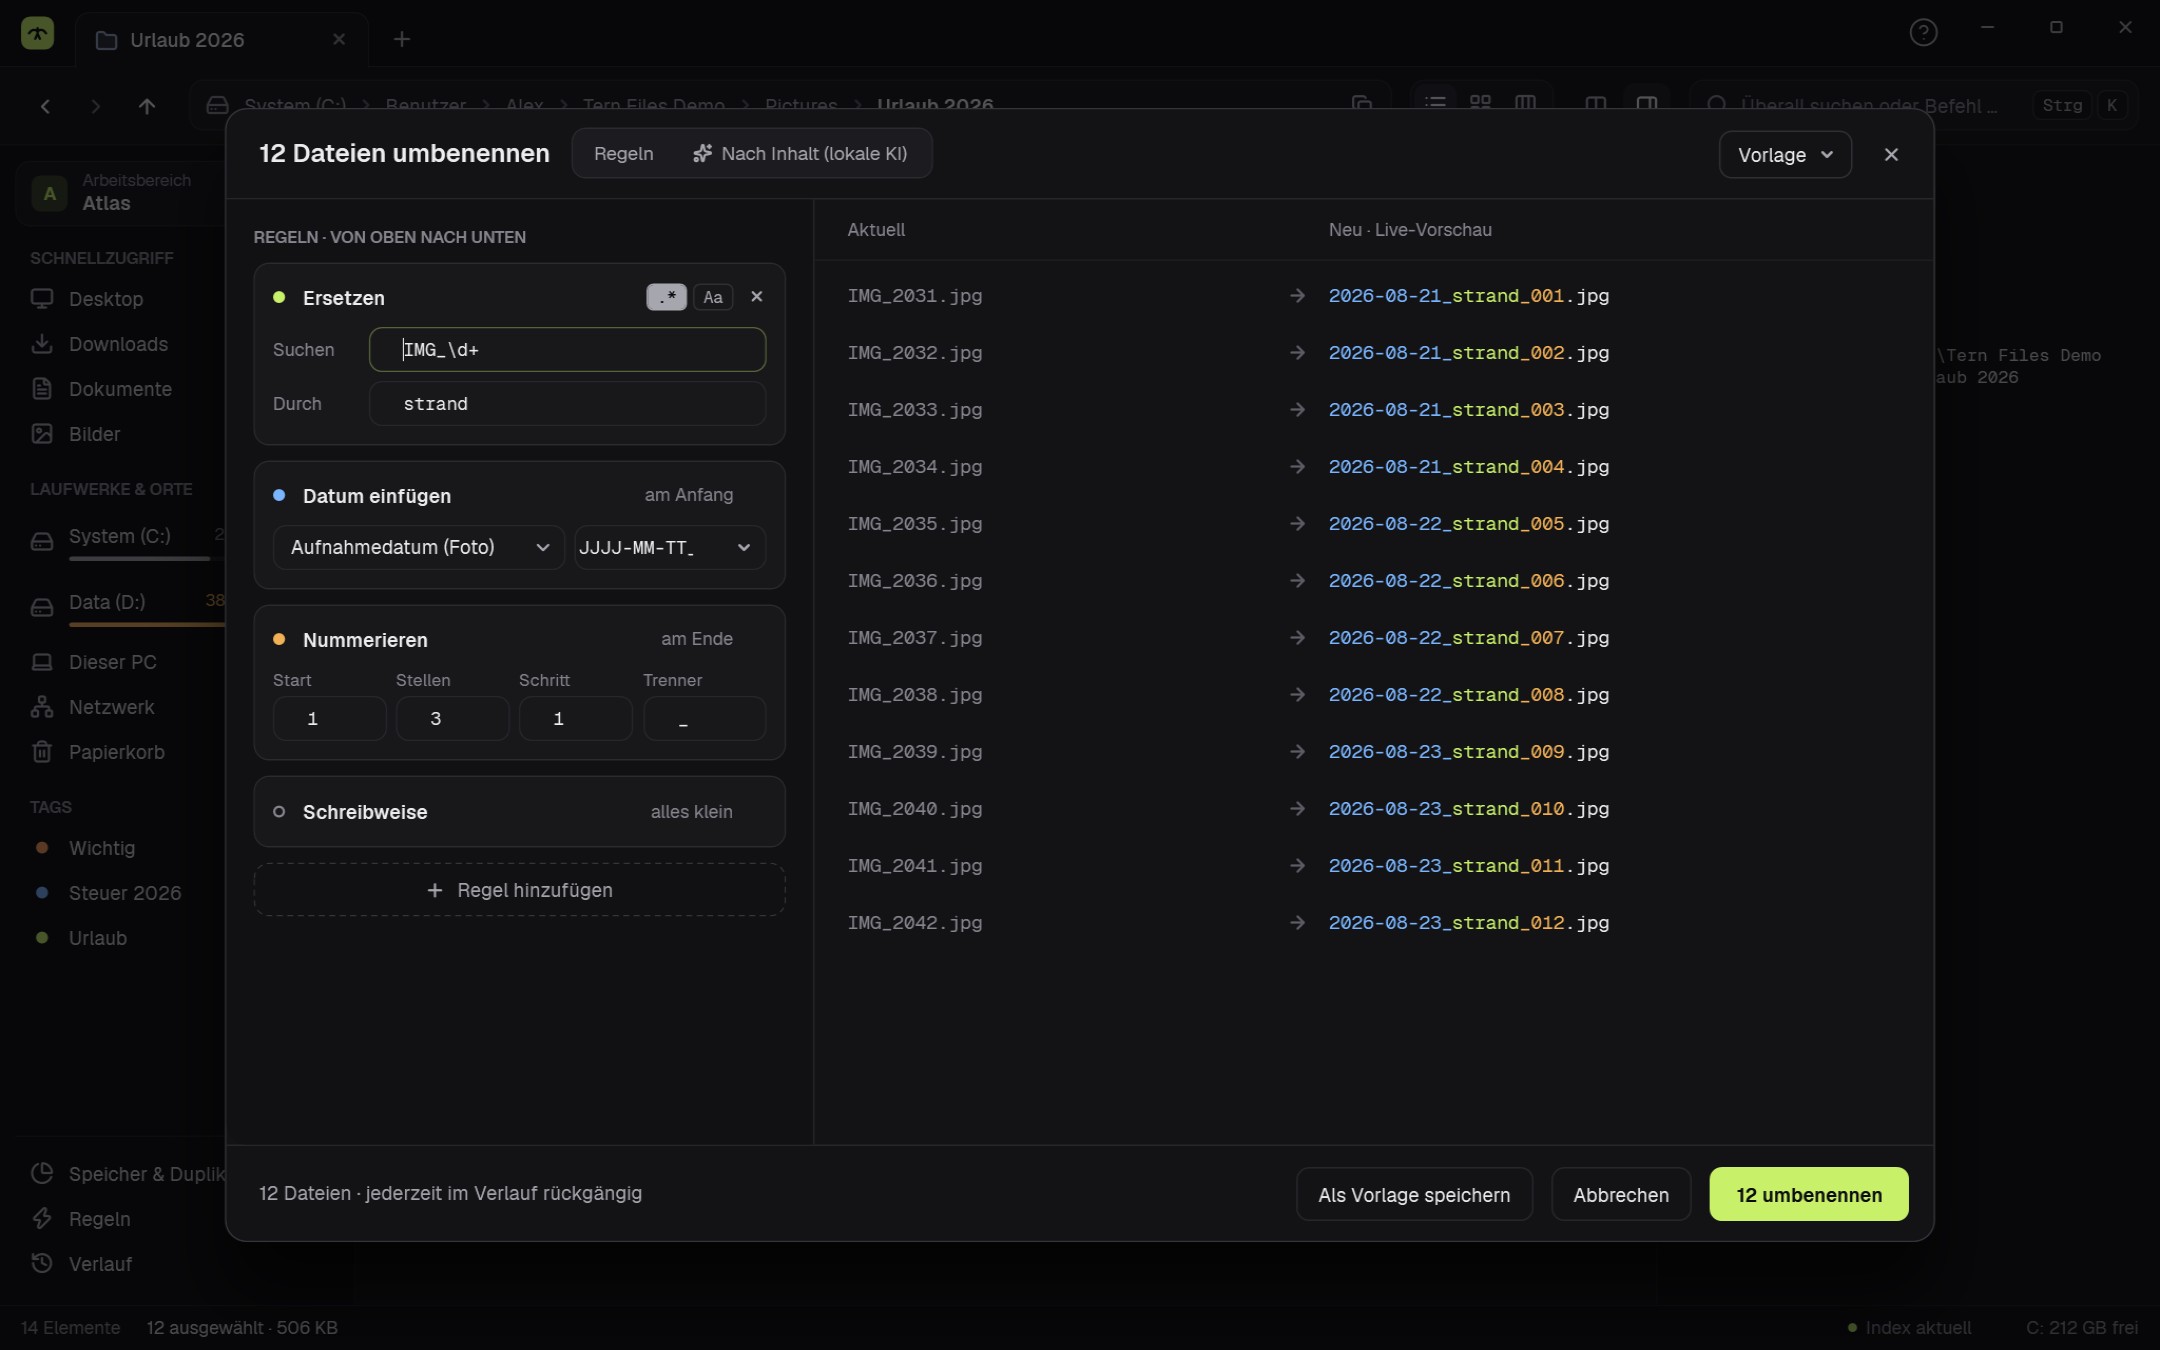
Task: Edit the Stellen digits field
Action: (x=453, y=719)
